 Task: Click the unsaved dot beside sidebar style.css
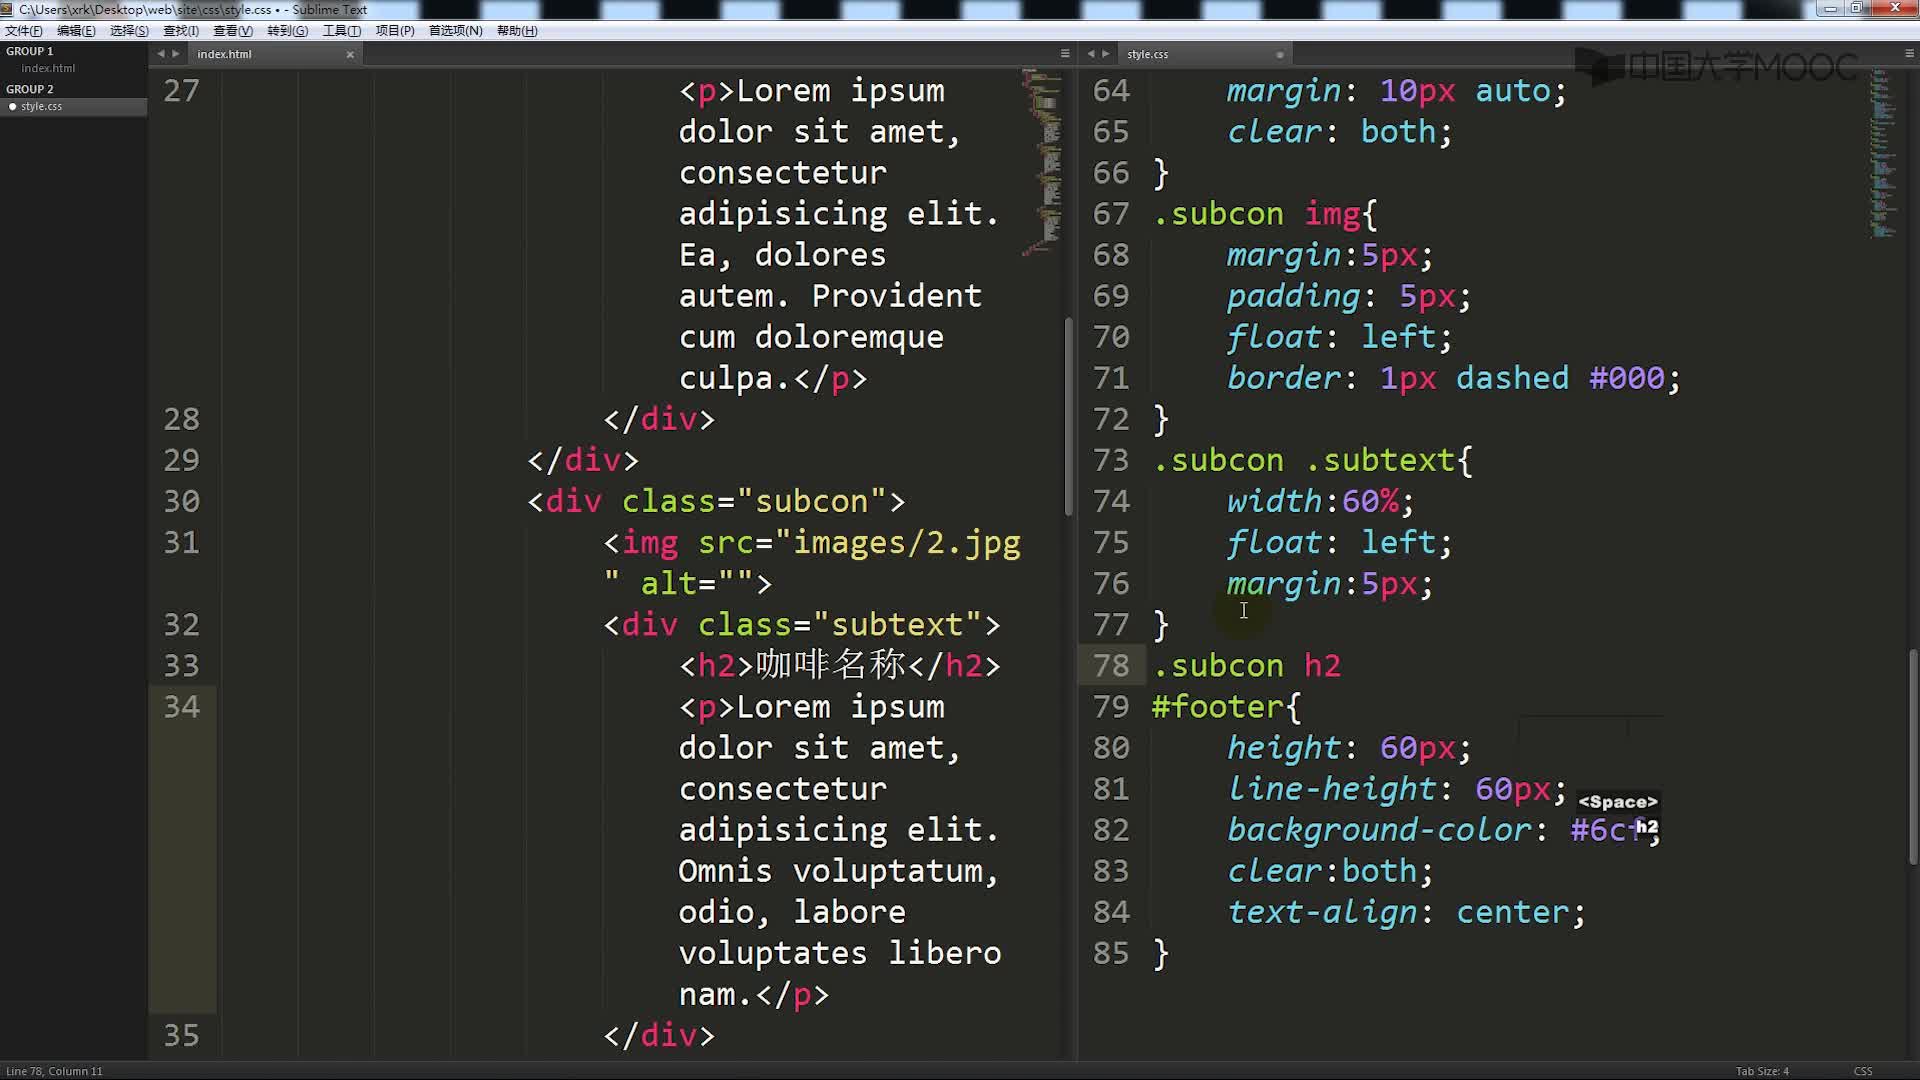12,106
